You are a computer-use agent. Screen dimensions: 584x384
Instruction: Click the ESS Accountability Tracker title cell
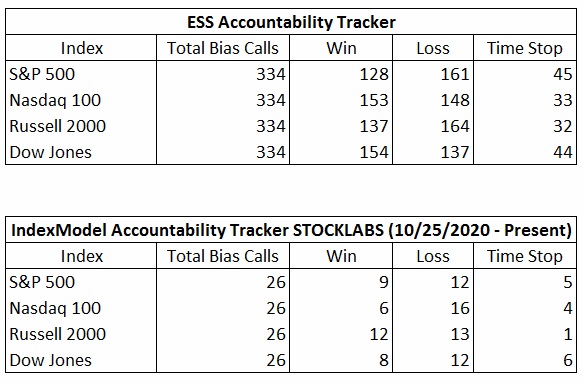[x=291, y=22]
